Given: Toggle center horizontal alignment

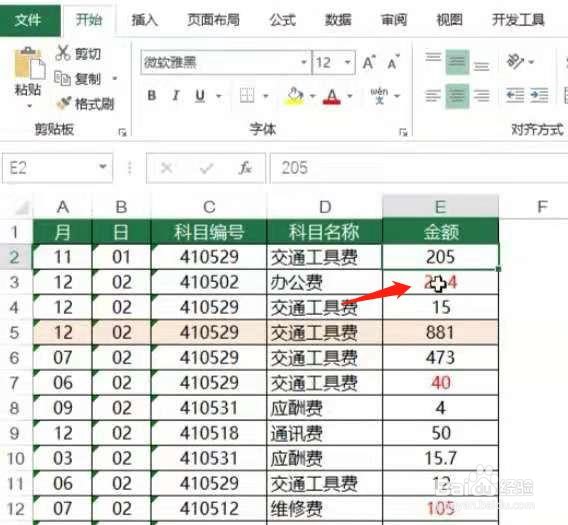Looking at the screenshot, I should (x=457, y=96).
